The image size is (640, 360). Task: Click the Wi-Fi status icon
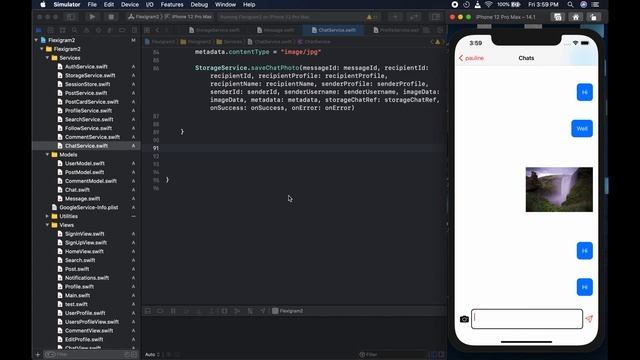(489, 4)
